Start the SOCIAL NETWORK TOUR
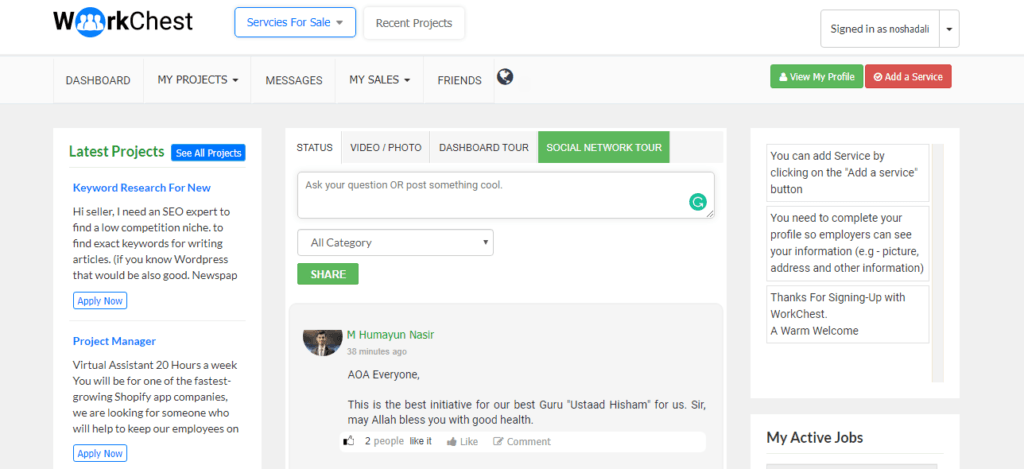This screenshot has height=469, width=1024. (x=604, y=148)
